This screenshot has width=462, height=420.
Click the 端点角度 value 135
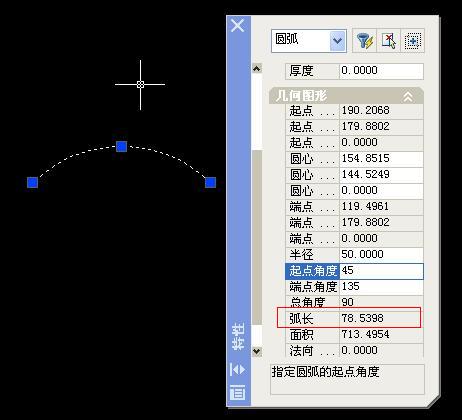coord(381,286)
